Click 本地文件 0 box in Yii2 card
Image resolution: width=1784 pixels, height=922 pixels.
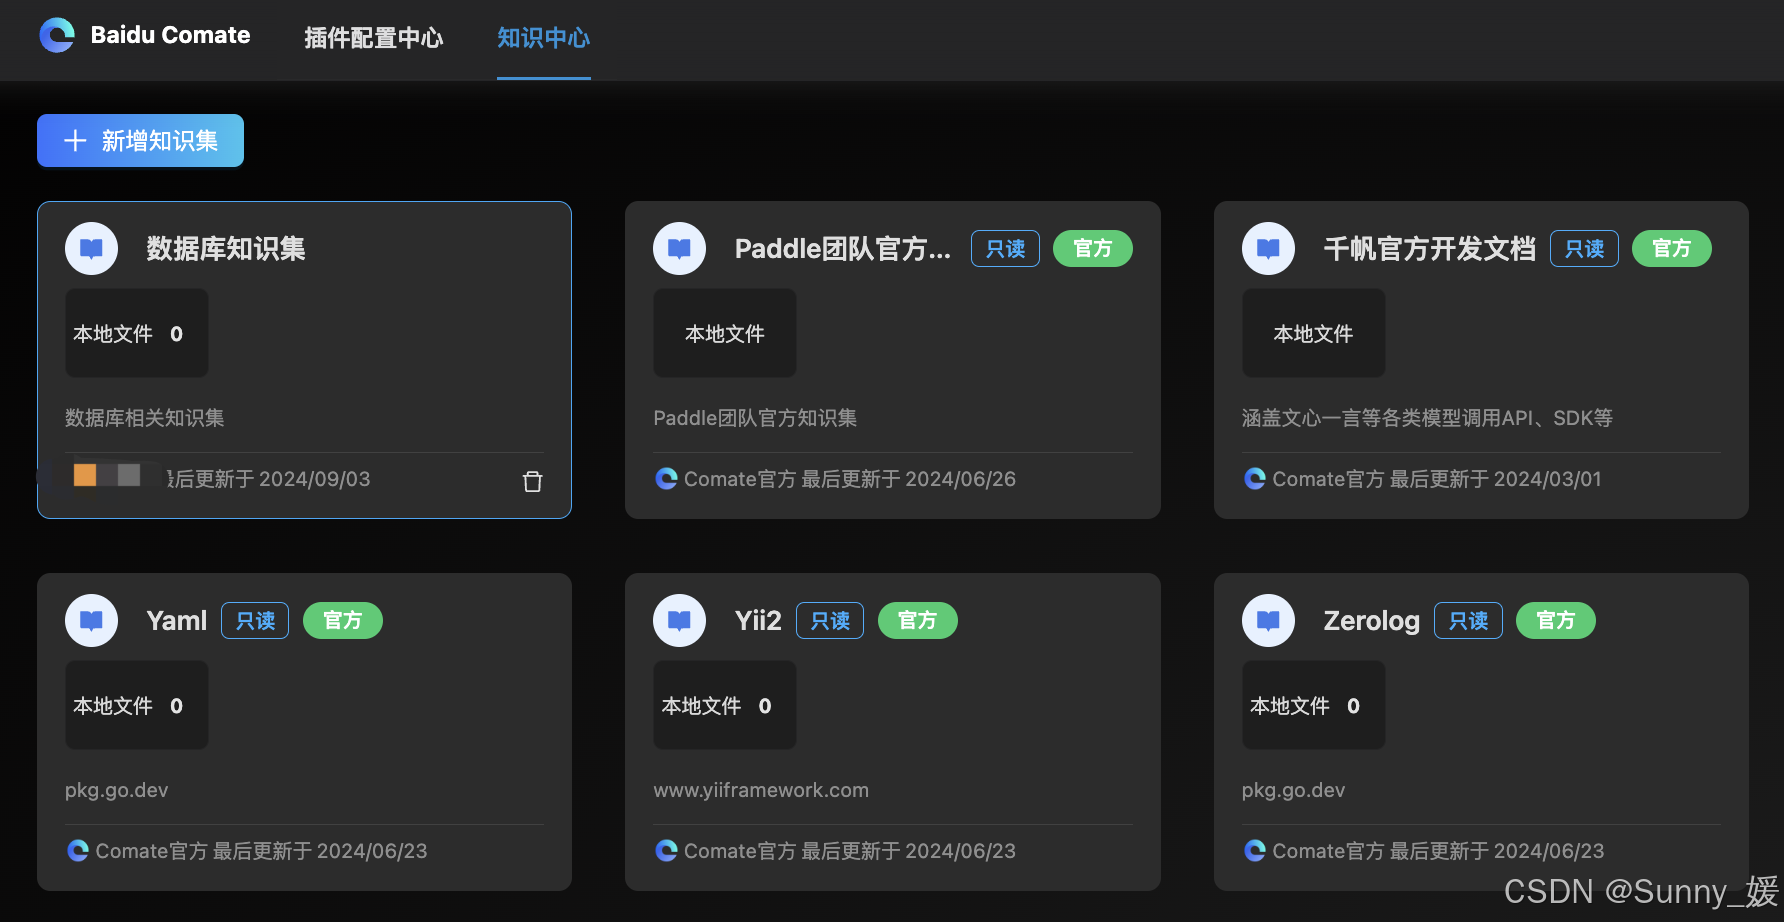(x=725, y=705)
